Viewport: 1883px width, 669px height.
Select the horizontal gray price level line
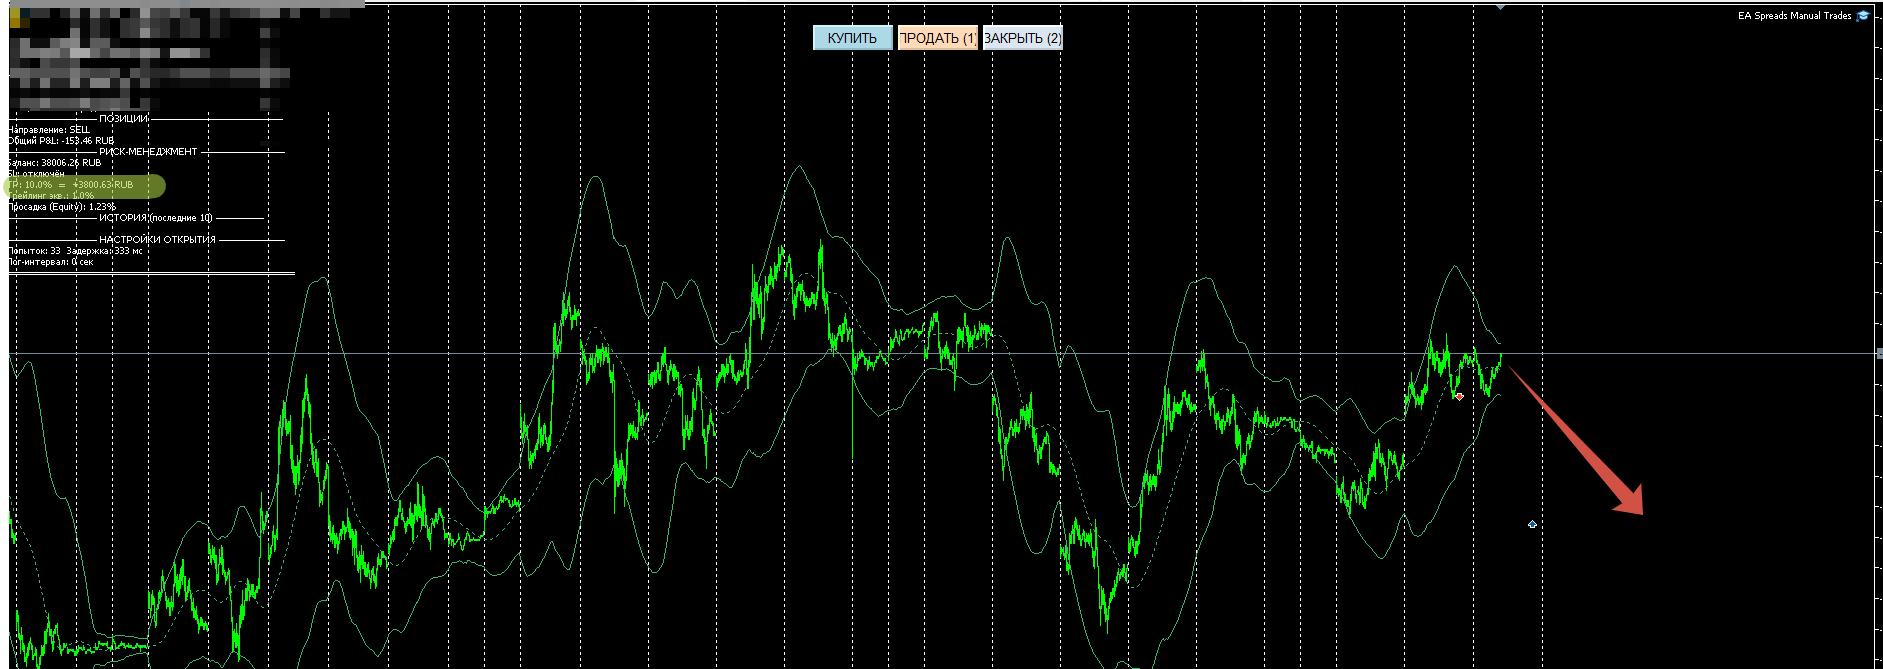pos(940,353)
